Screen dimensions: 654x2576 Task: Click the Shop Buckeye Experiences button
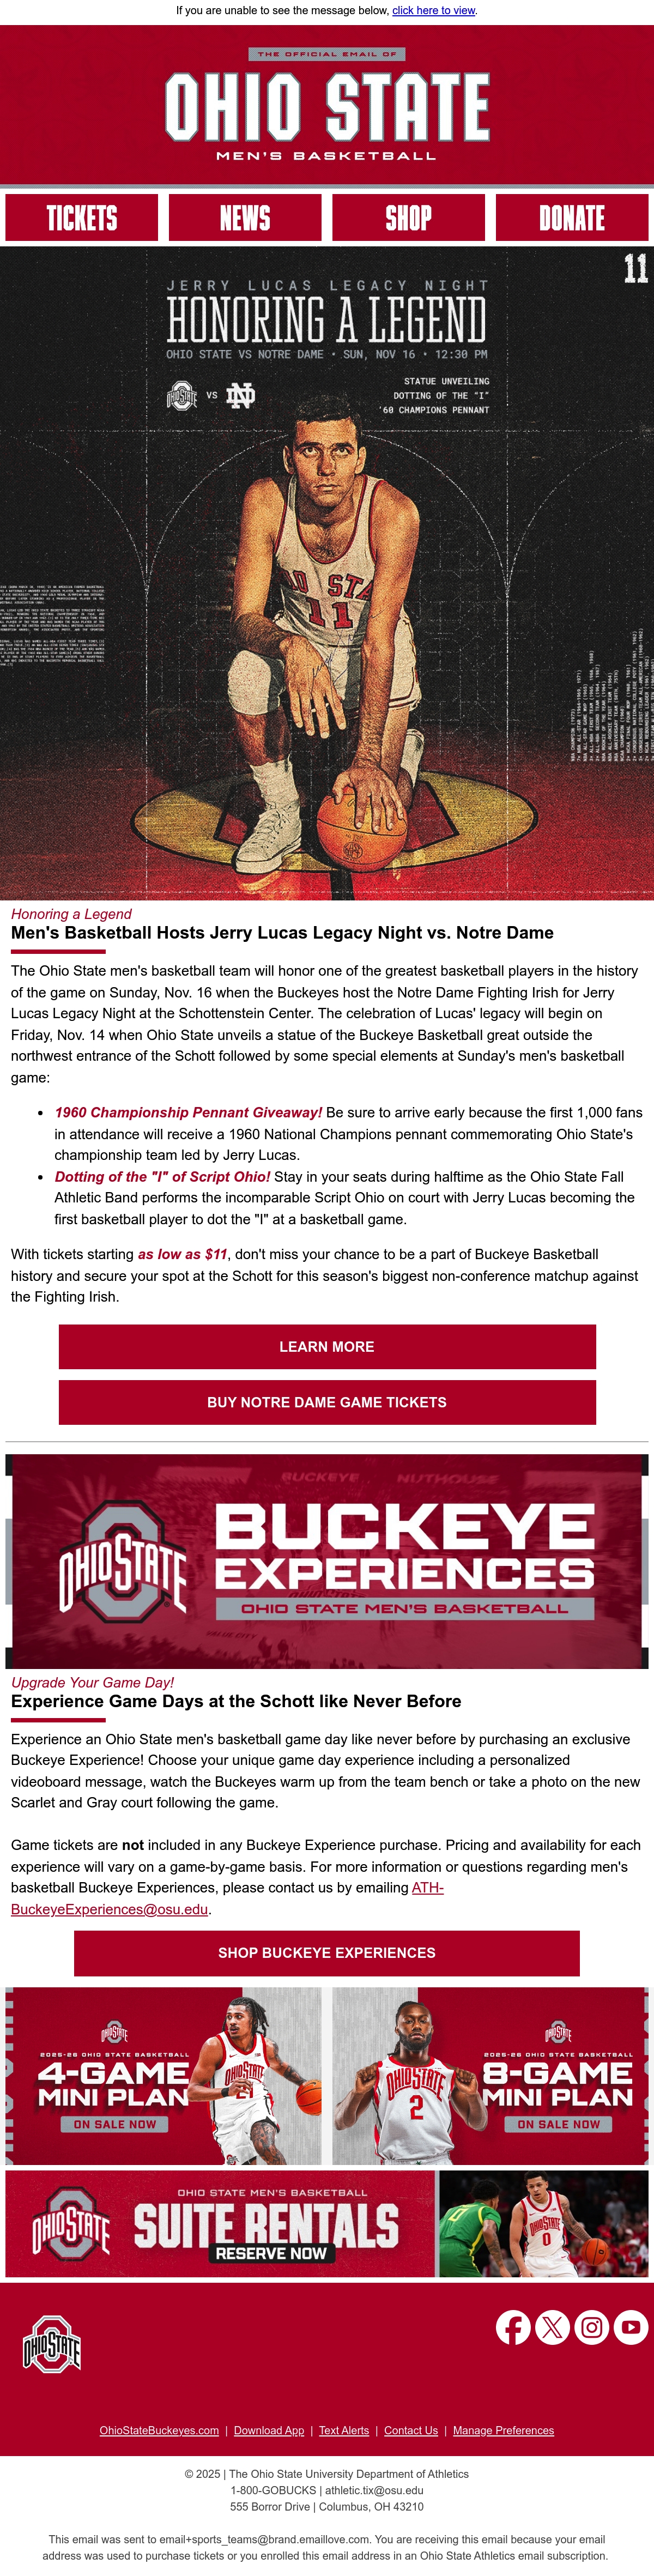[327, 1952]
